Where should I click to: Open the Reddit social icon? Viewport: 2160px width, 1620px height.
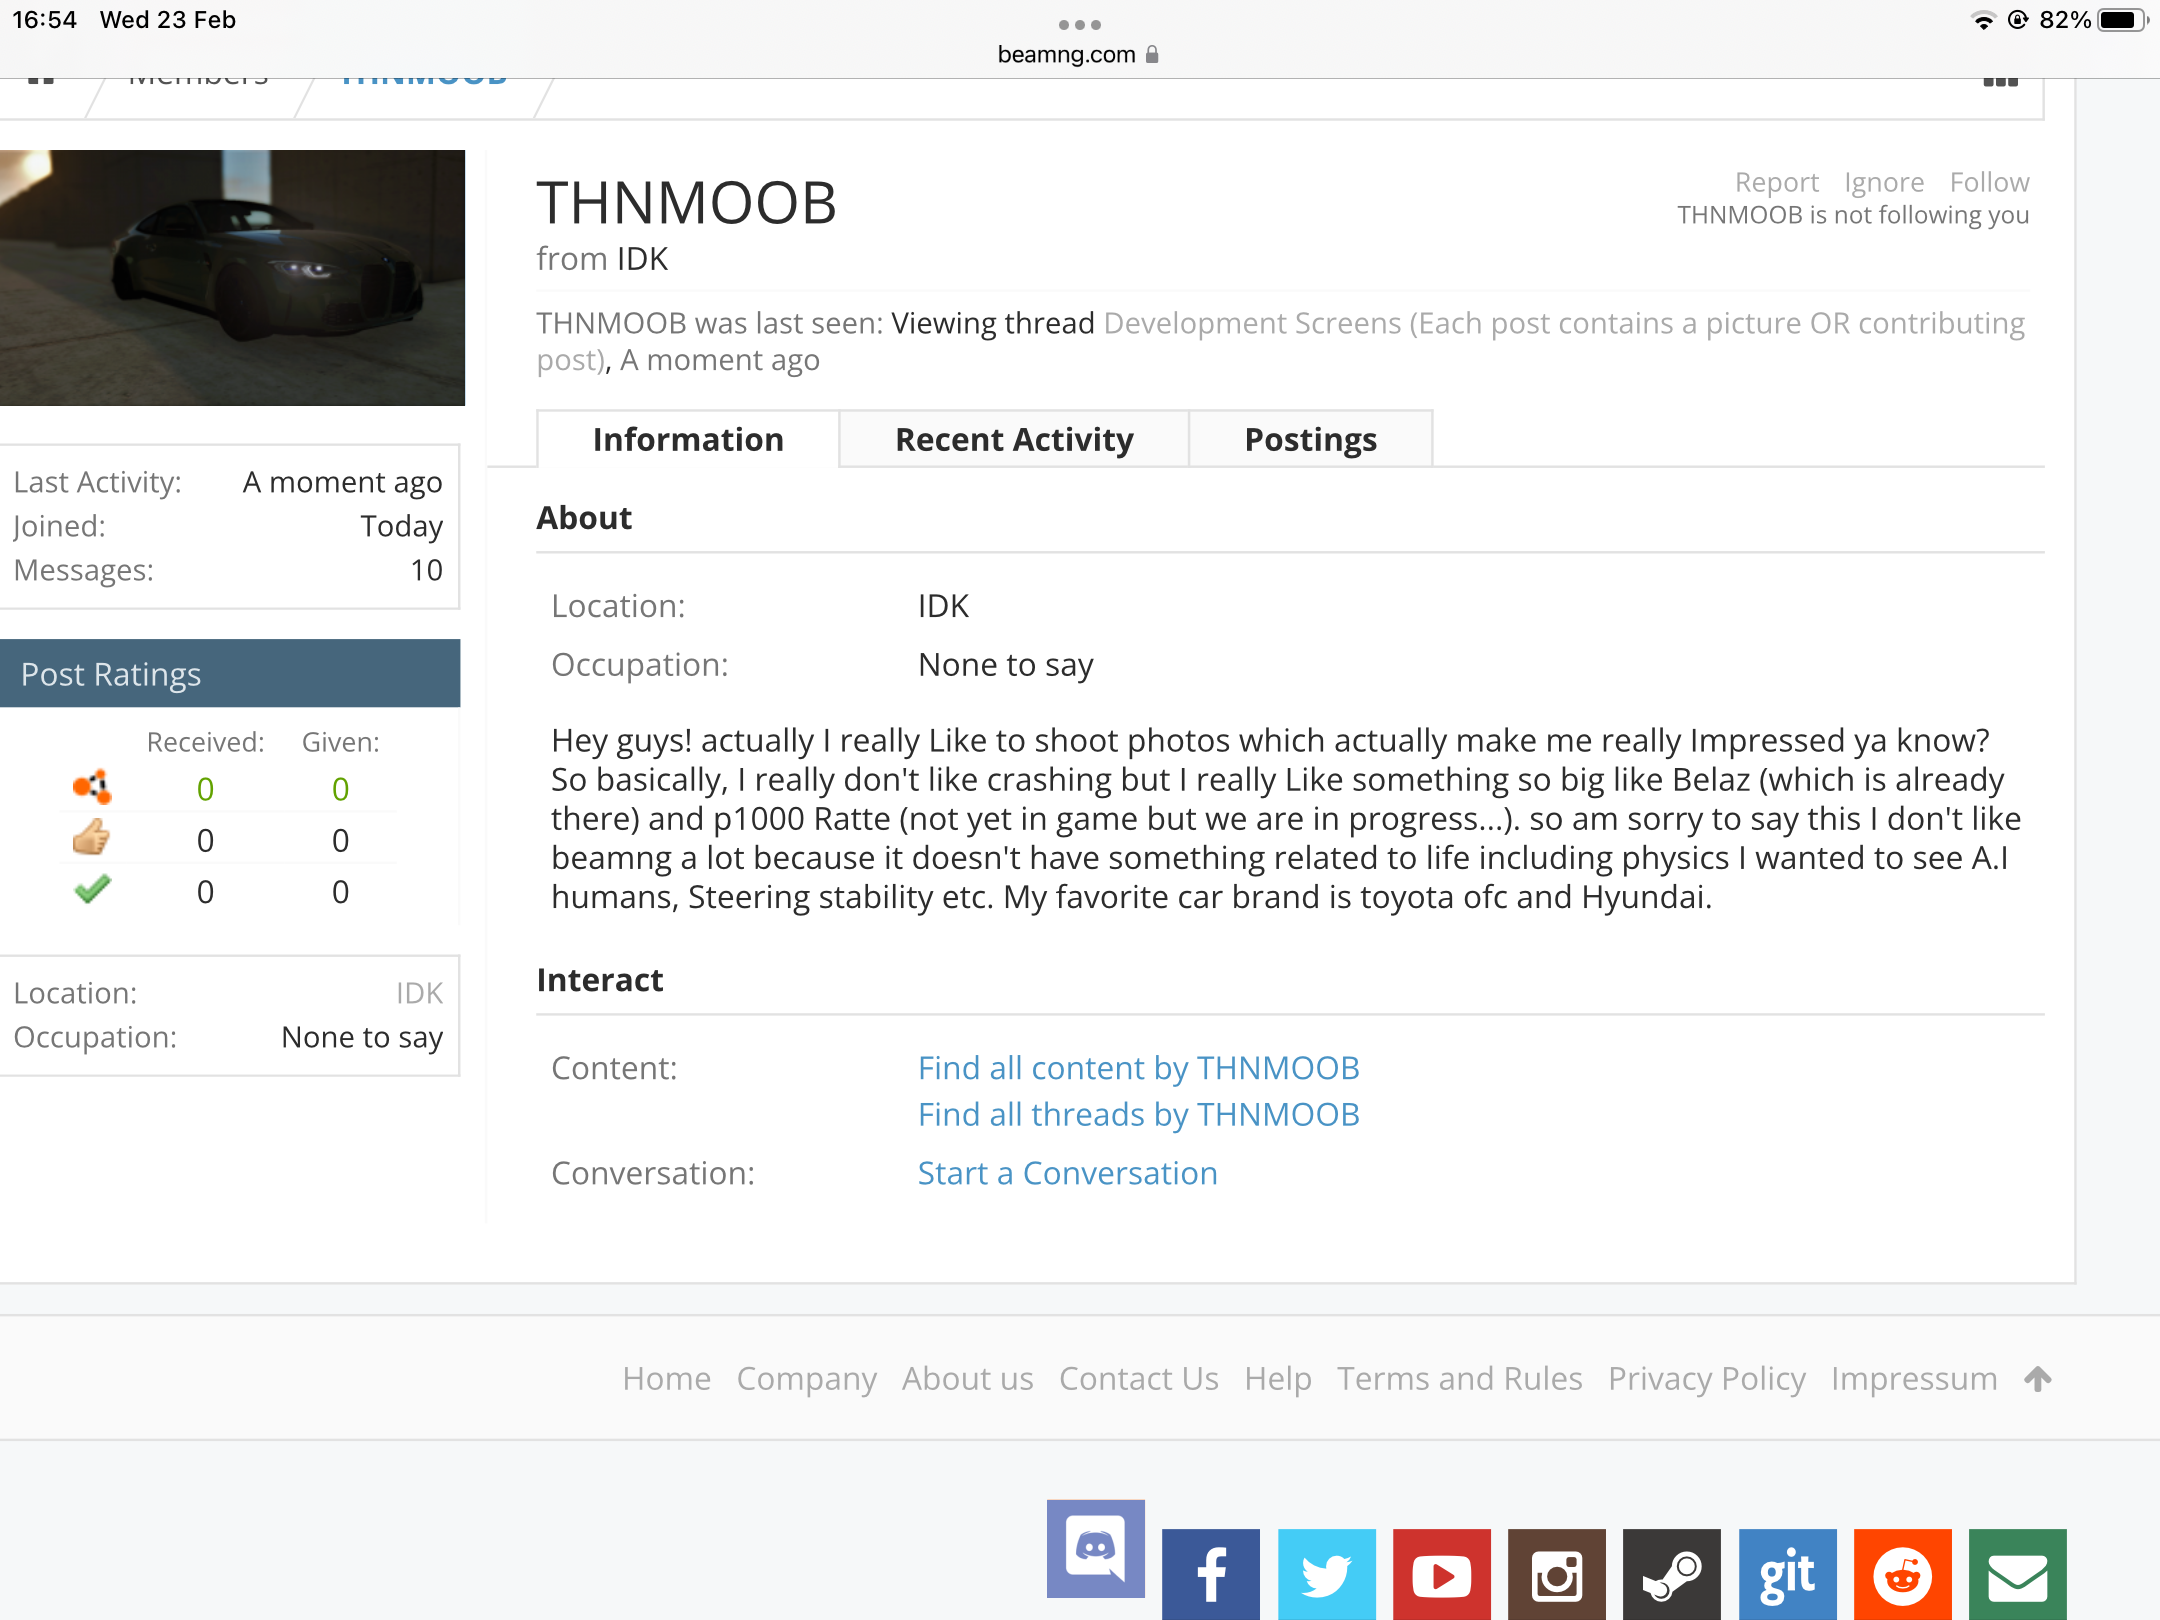pos(1902,1574)
